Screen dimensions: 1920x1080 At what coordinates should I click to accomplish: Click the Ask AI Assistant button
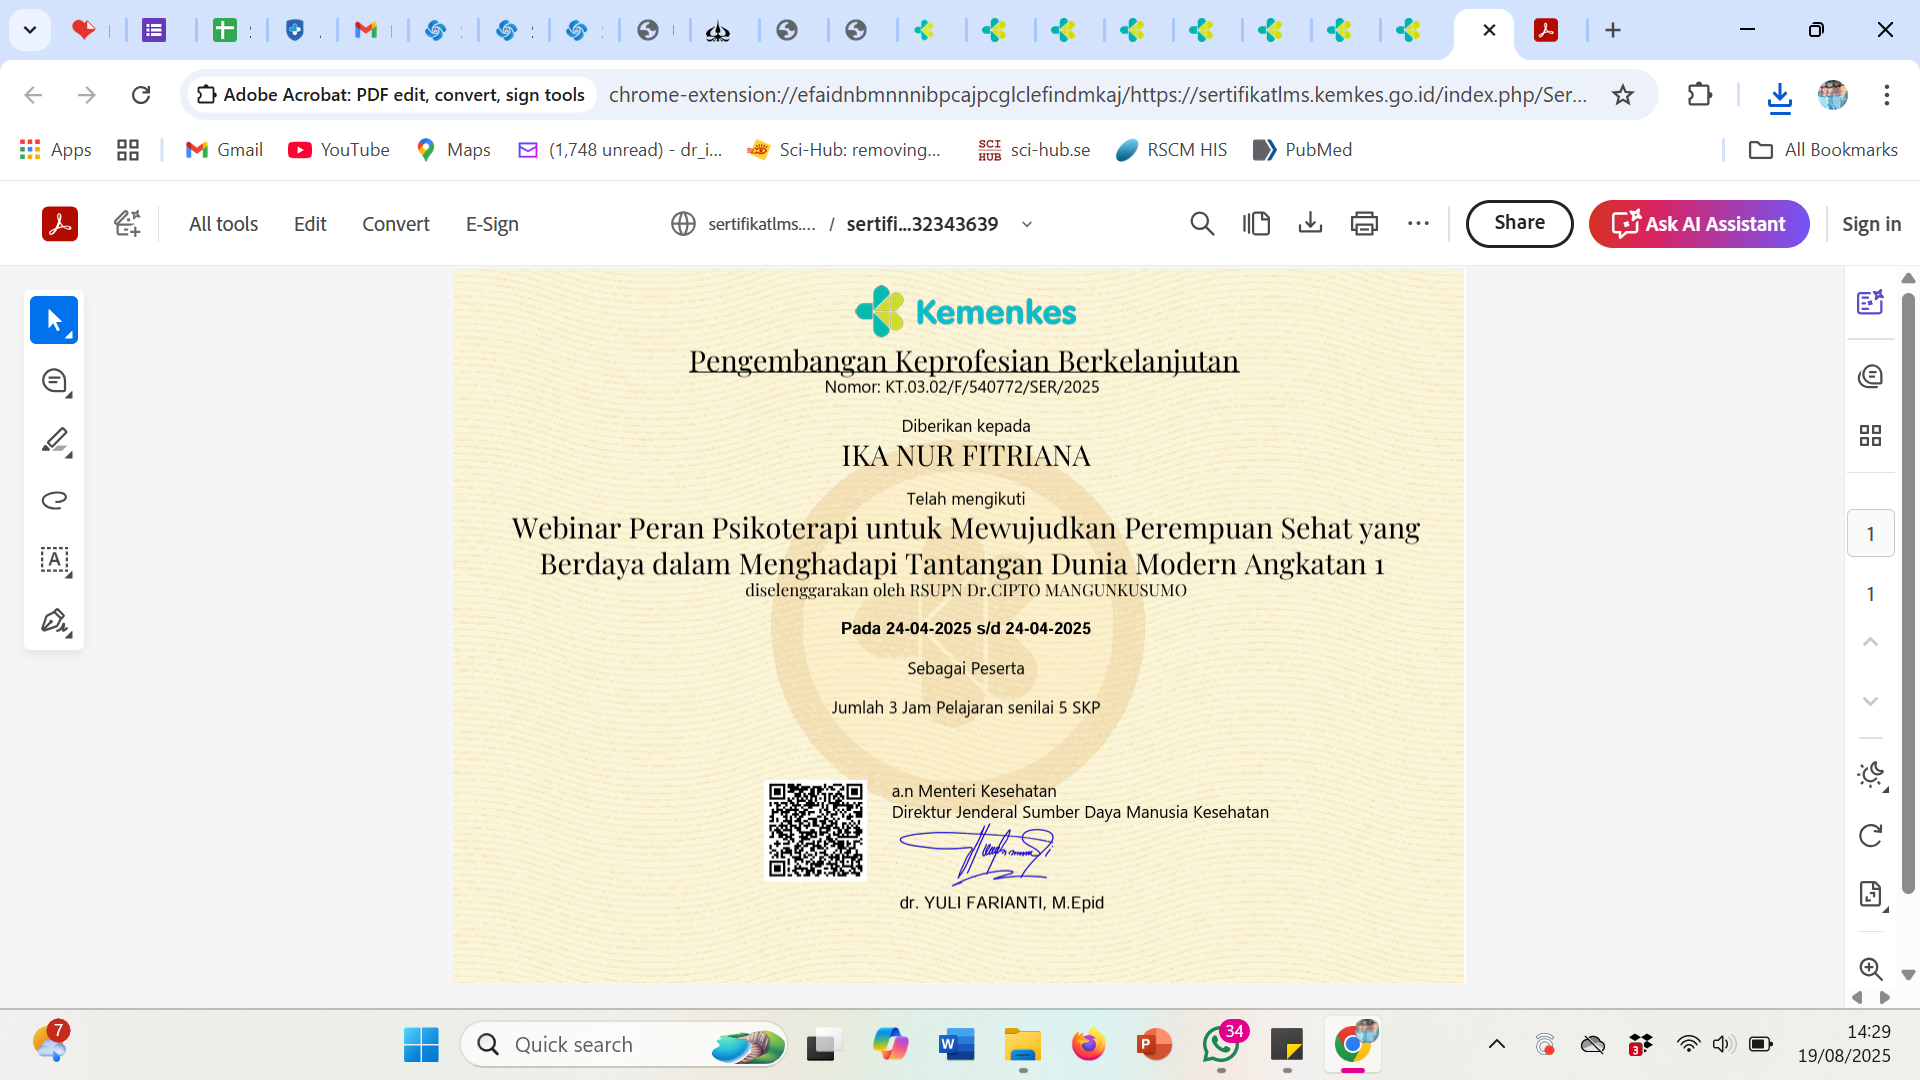[1698, 224]
